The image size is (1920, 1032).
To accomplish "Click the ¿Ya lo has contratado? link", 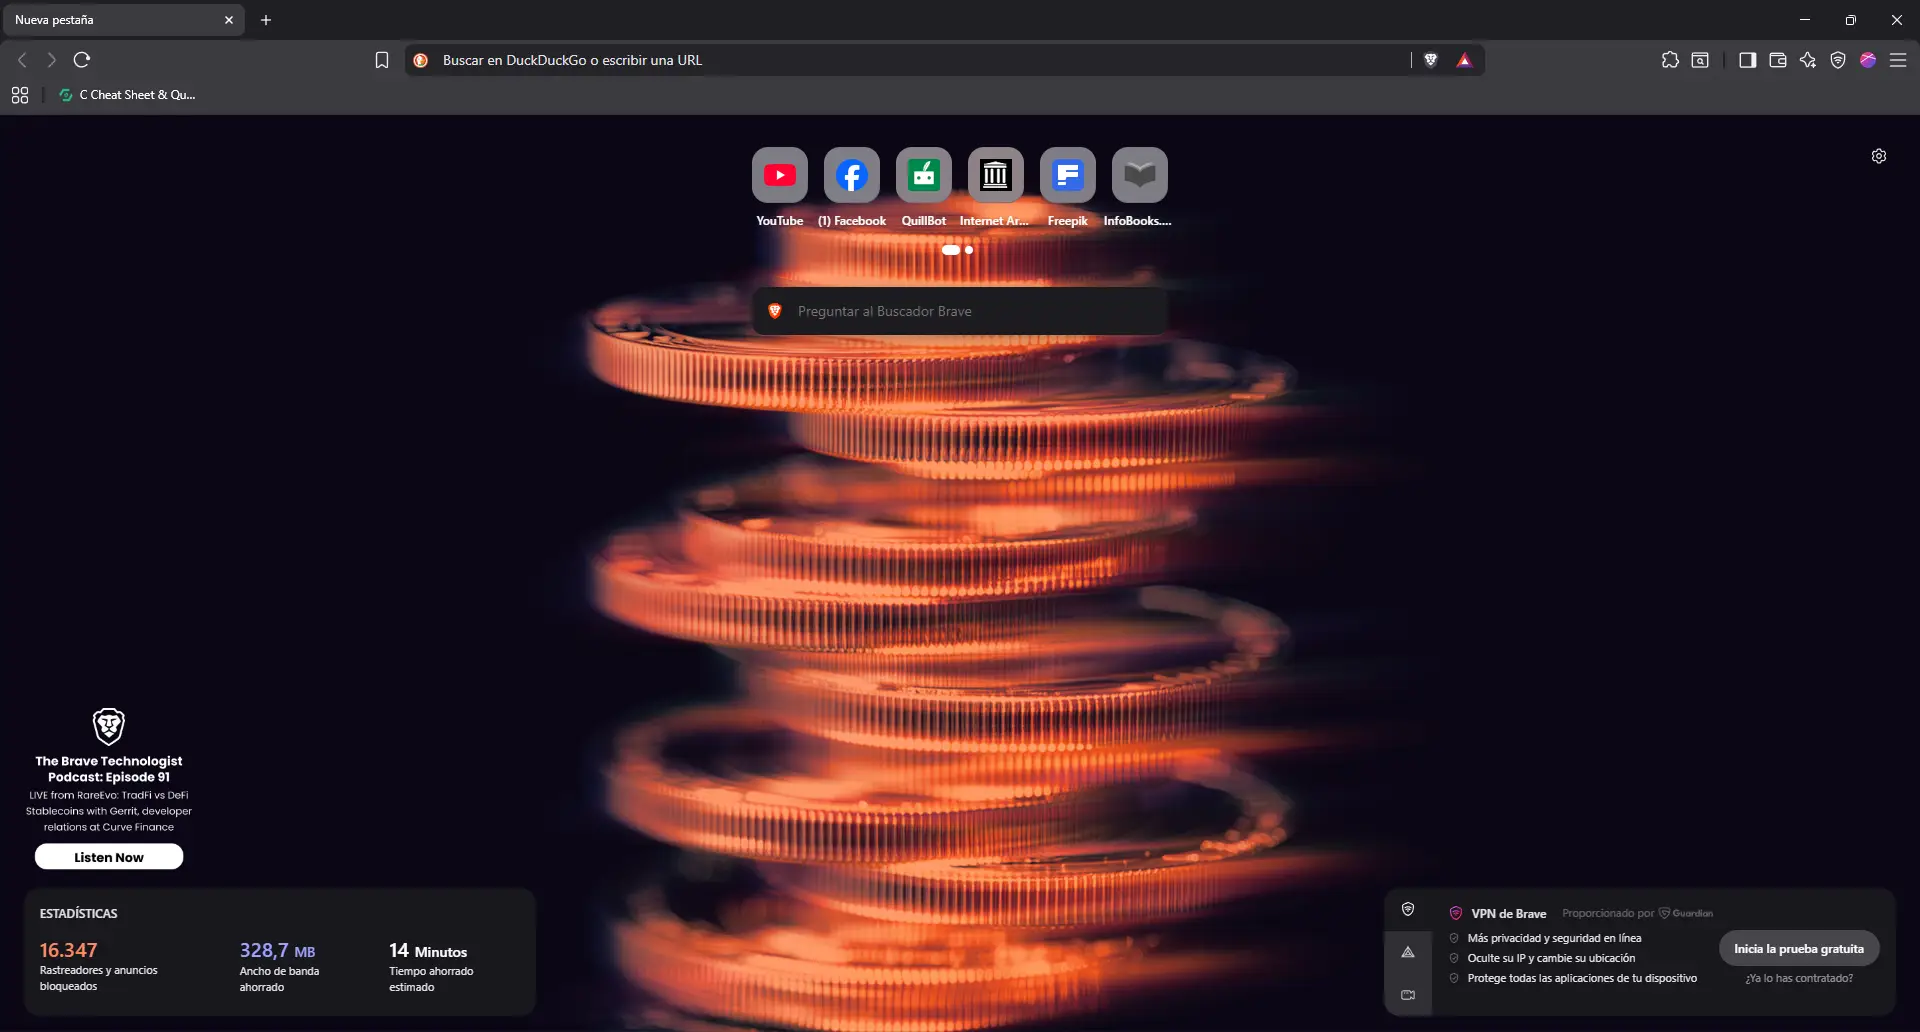I will coord(1799,978).
